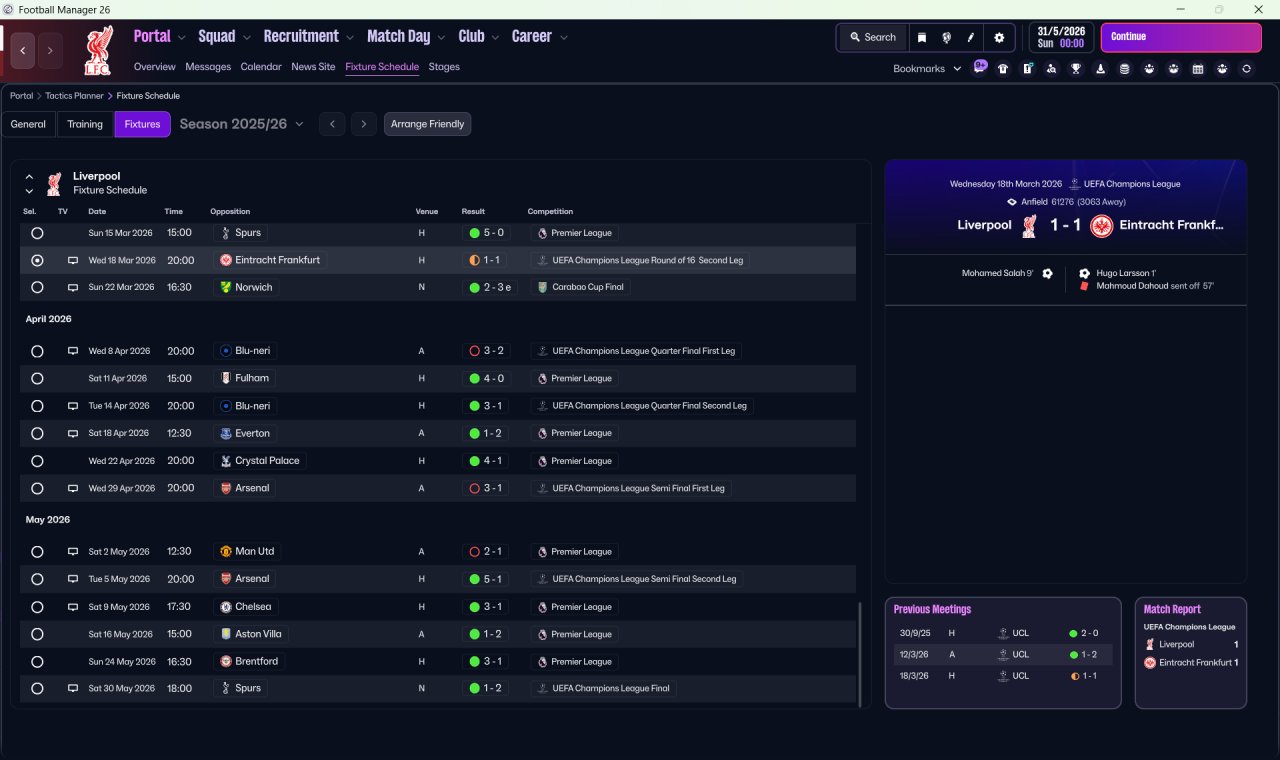Open the Match Report panel
Image resolution: width=1280 pixels, height=760 pixels.
click(1191, 653)
